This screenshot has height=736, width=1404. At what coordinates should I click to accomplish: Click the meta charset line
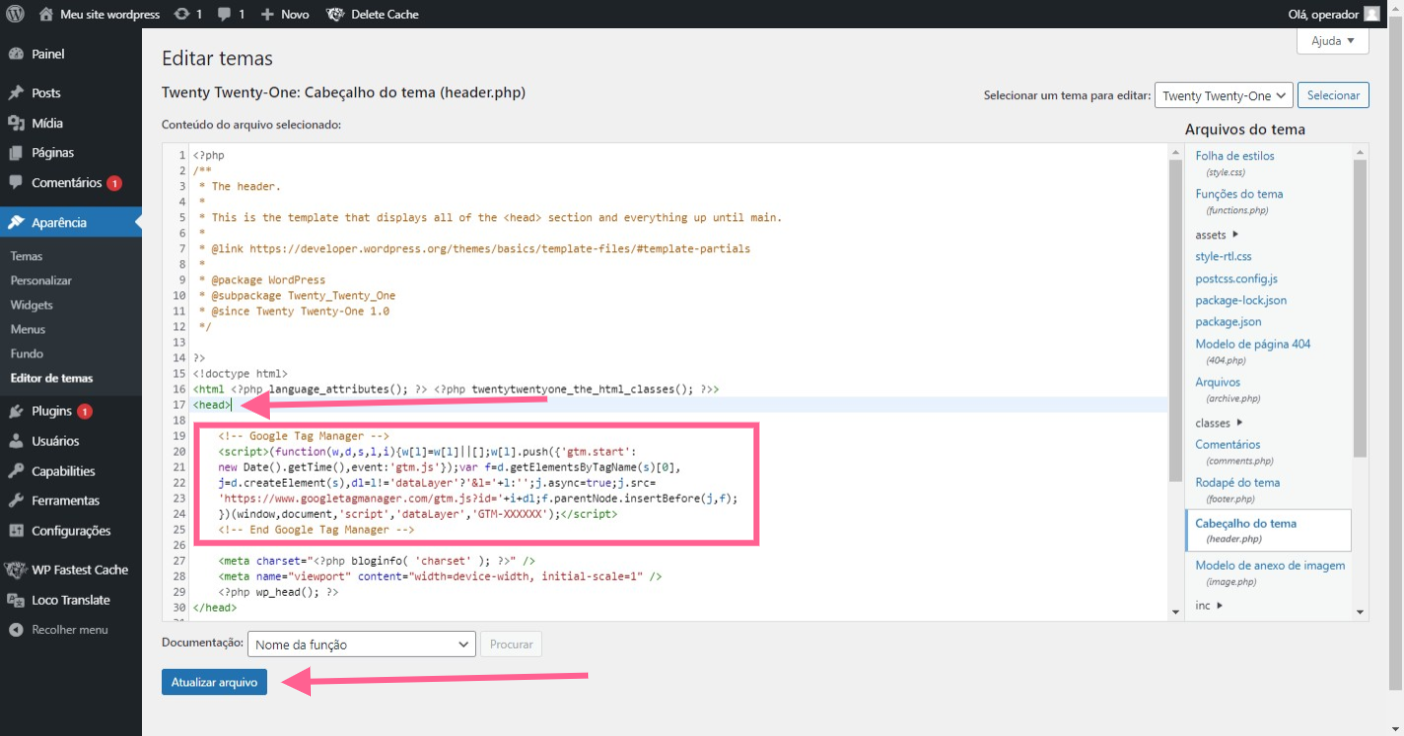[x=377, y=561]
